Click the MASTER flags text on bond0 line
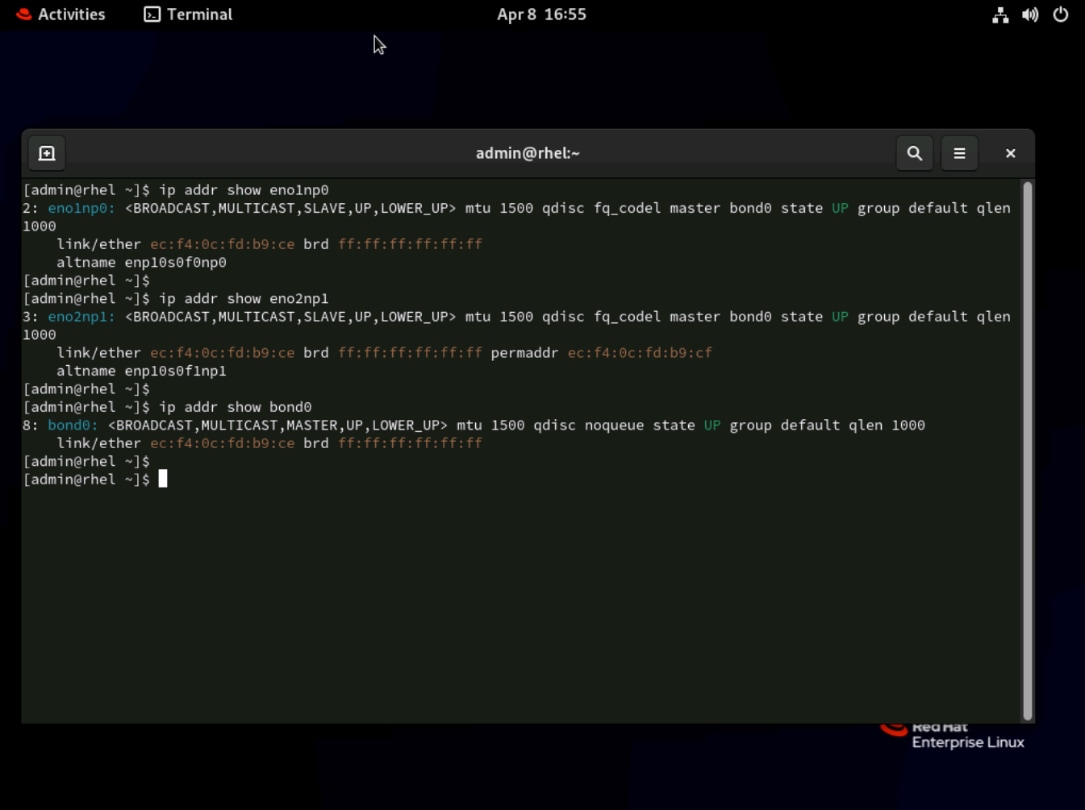 click(278, 425)
